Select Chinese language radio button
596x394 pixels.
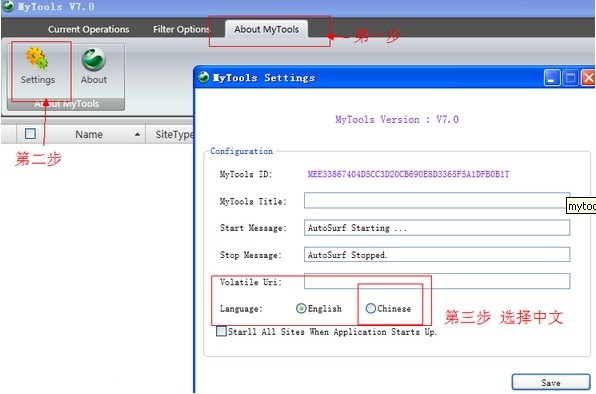371,309
